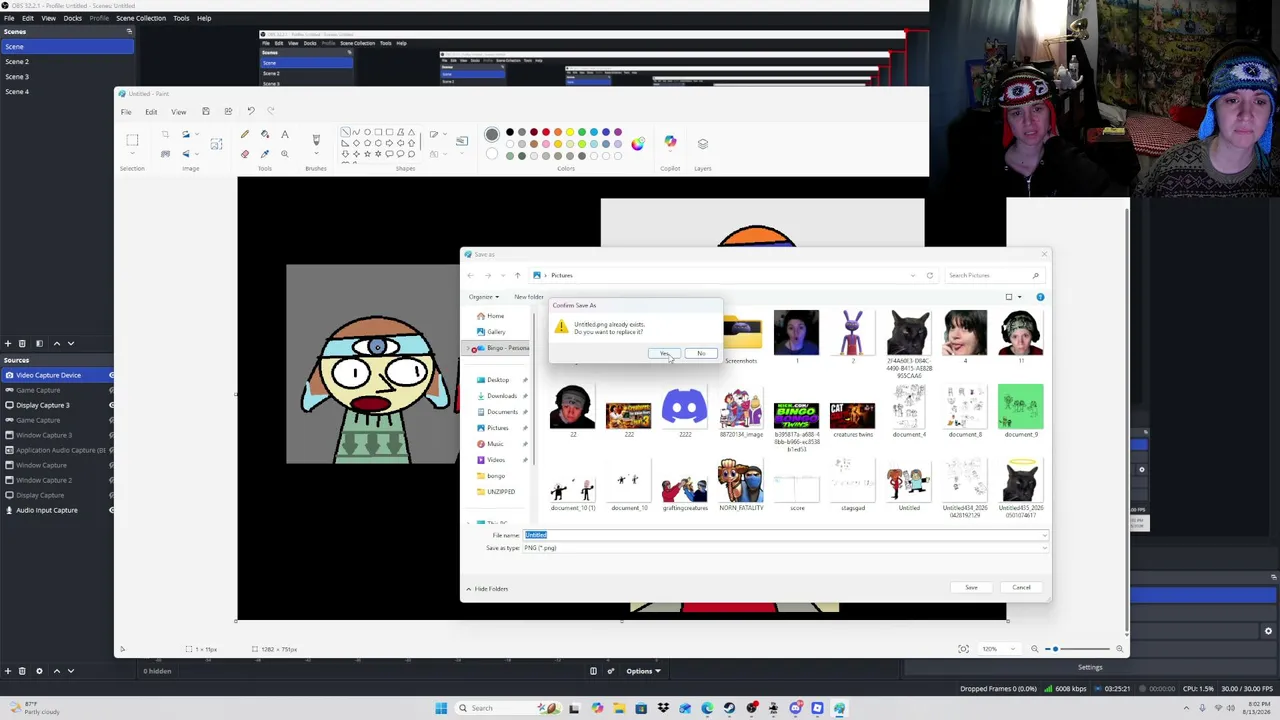Decline replacement with the No button
This screenshot has width=1280, height=720.
tap(701, 353)
